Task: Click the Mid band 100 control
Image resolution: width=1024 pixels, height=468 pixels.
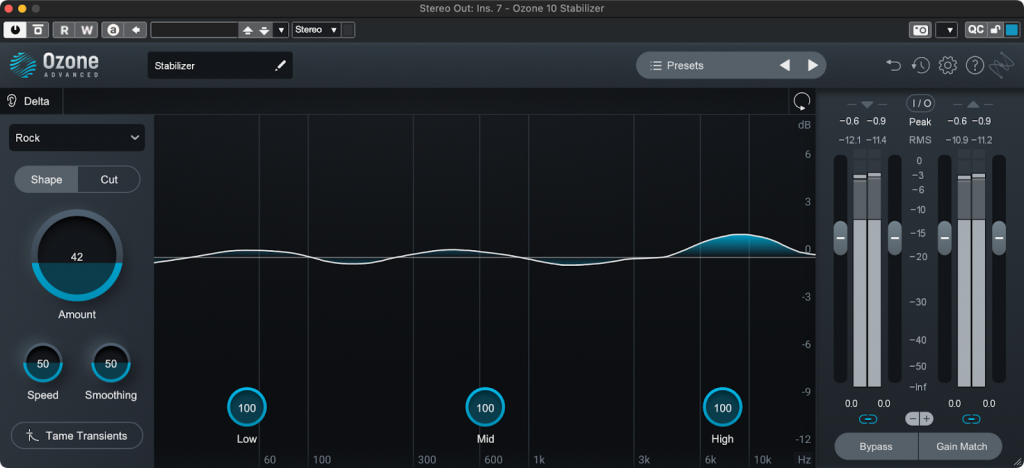Action: click(x=485, y=408)
